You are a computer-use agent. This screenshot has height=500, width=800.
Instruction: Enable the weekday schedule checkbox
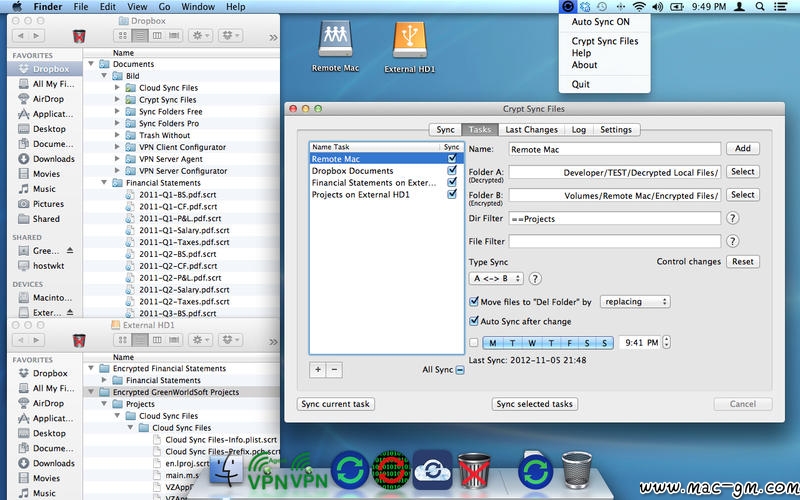tap(474, 342)
